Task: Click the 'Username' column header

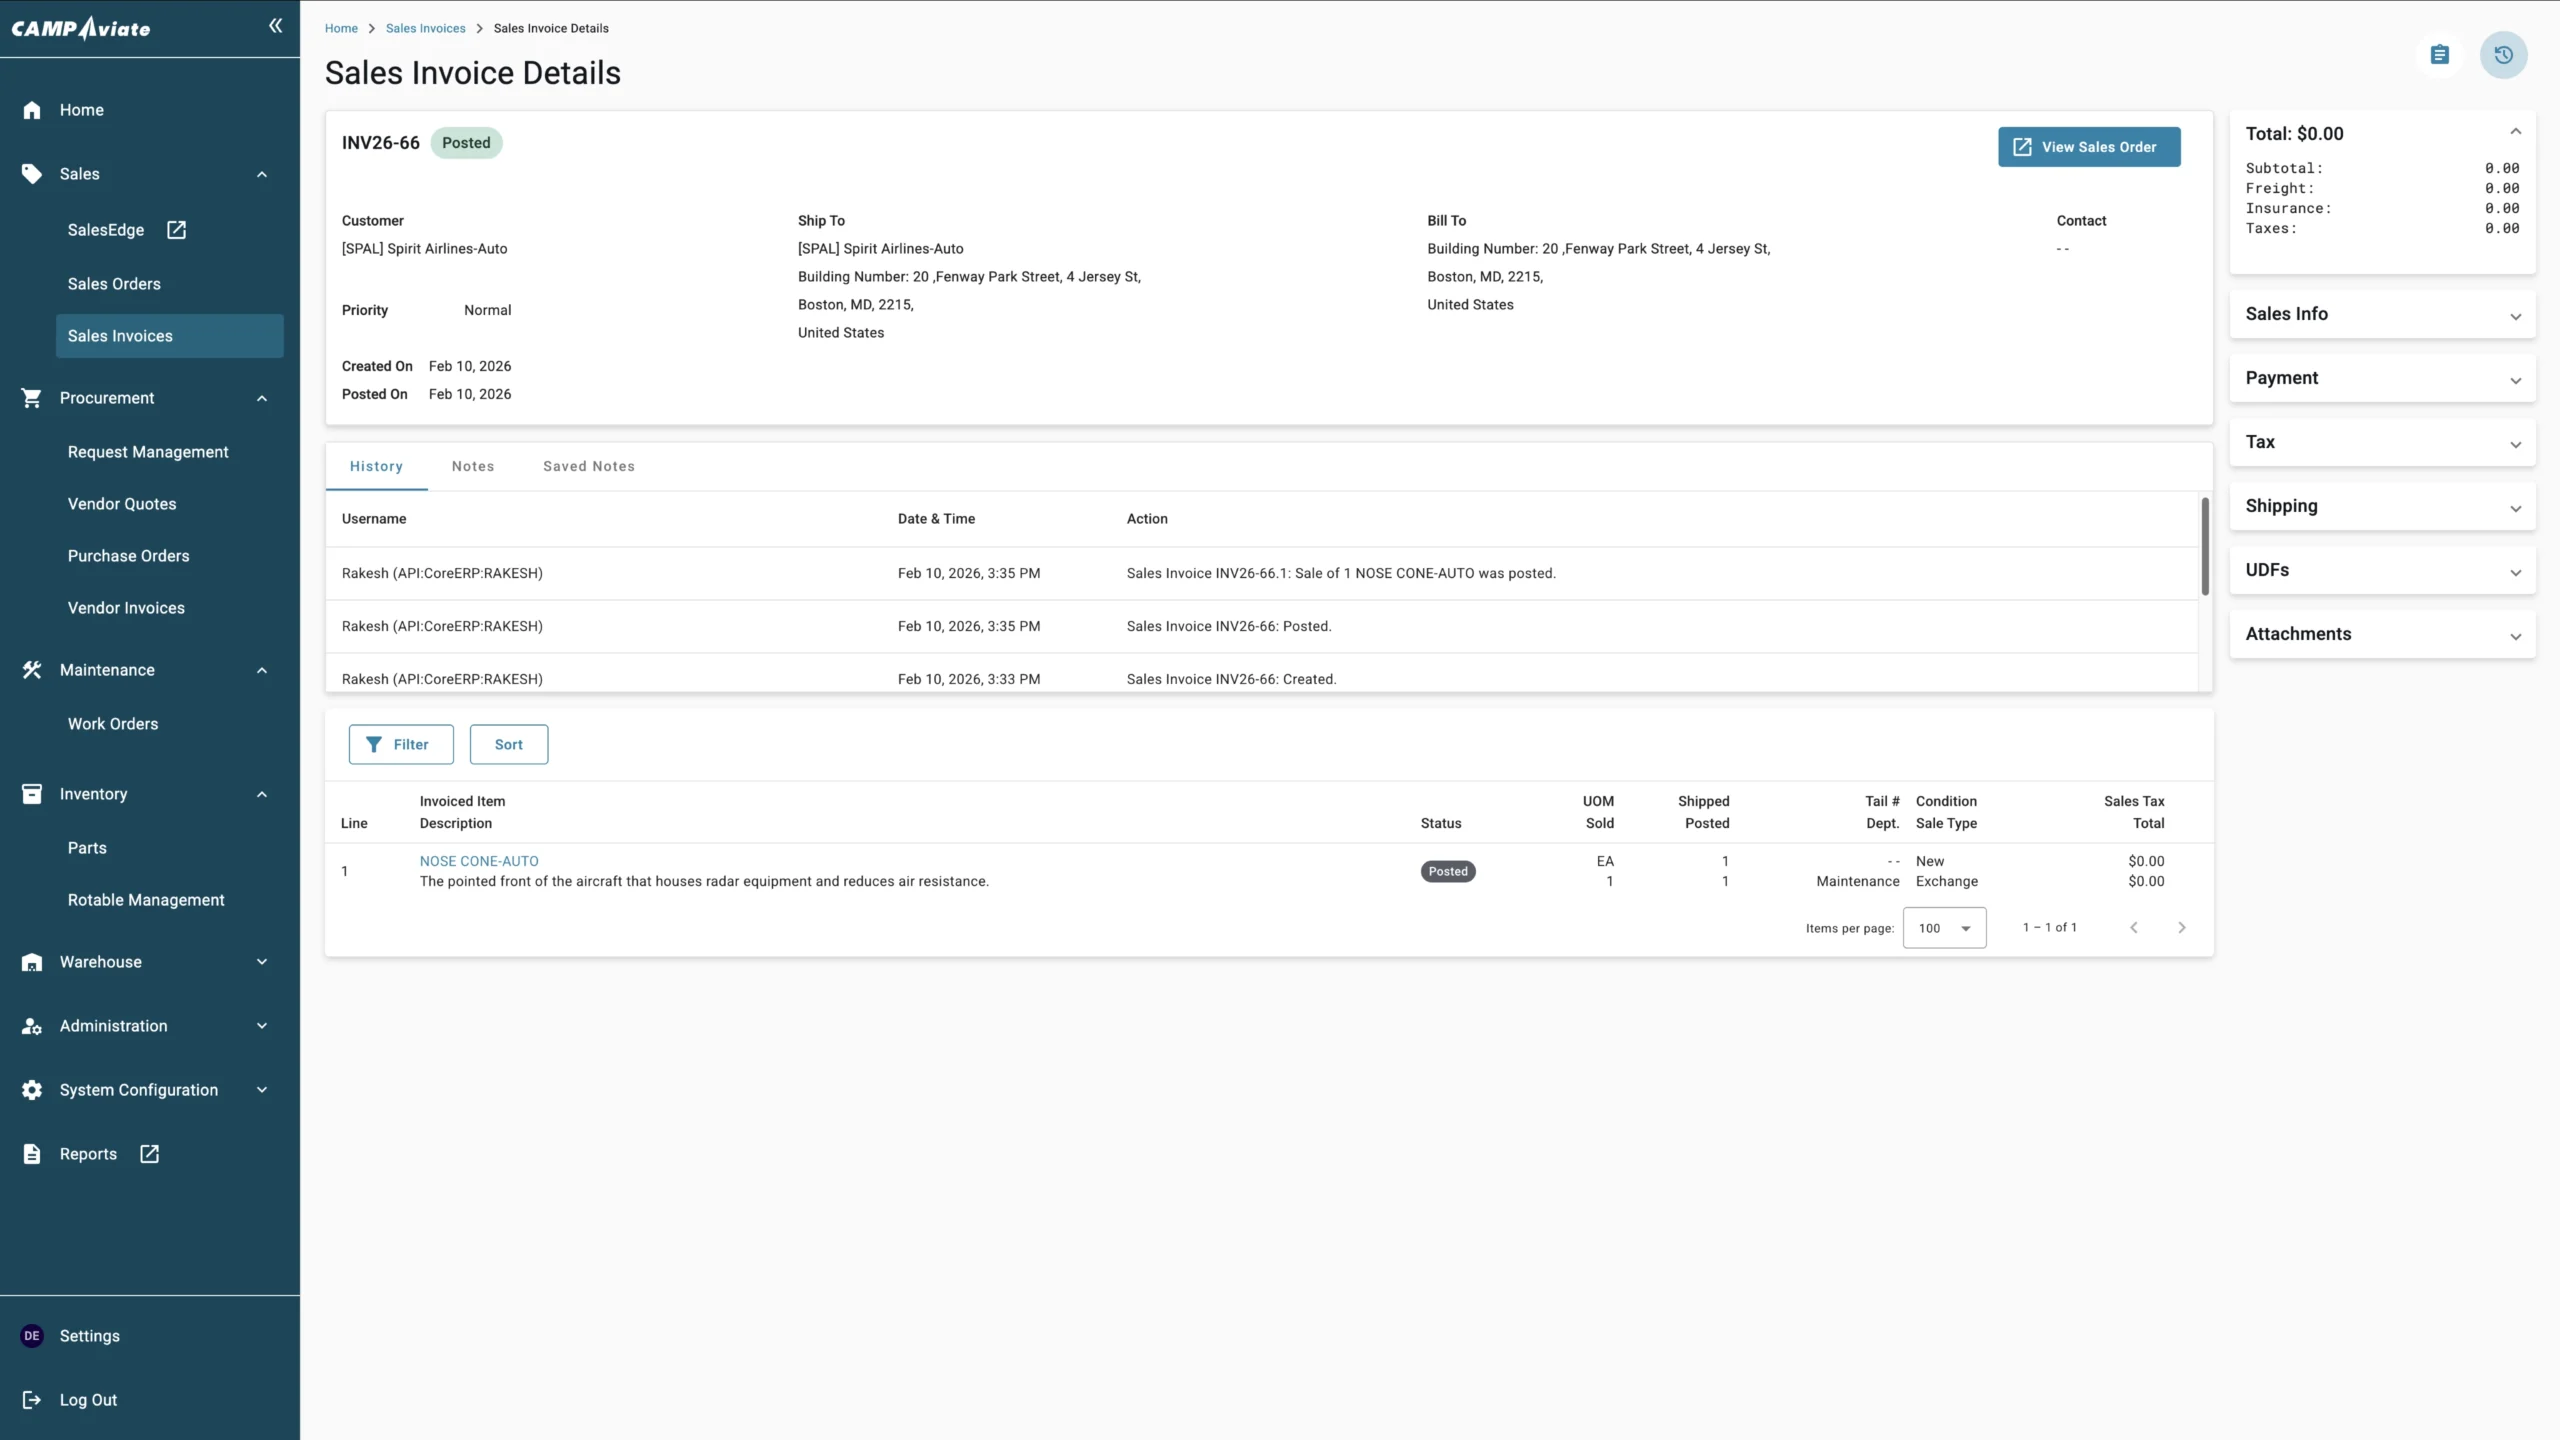Action: (x=374, y=519)
